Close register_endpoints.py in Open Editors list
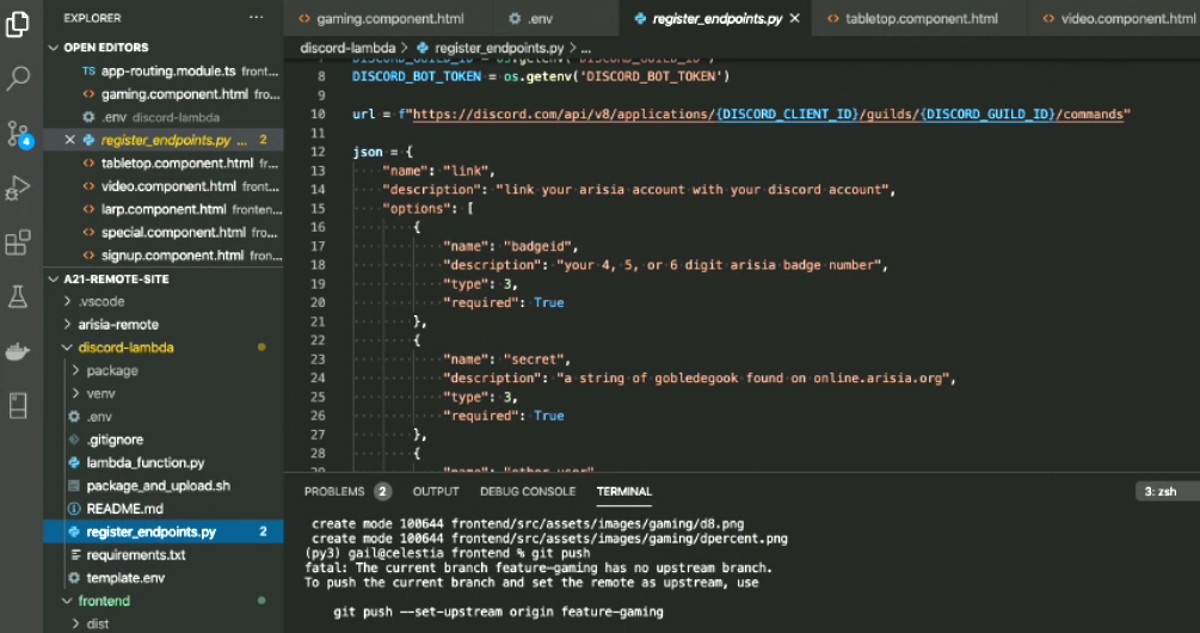Viewport: 1200px width, 633px height. click(70, 140)
